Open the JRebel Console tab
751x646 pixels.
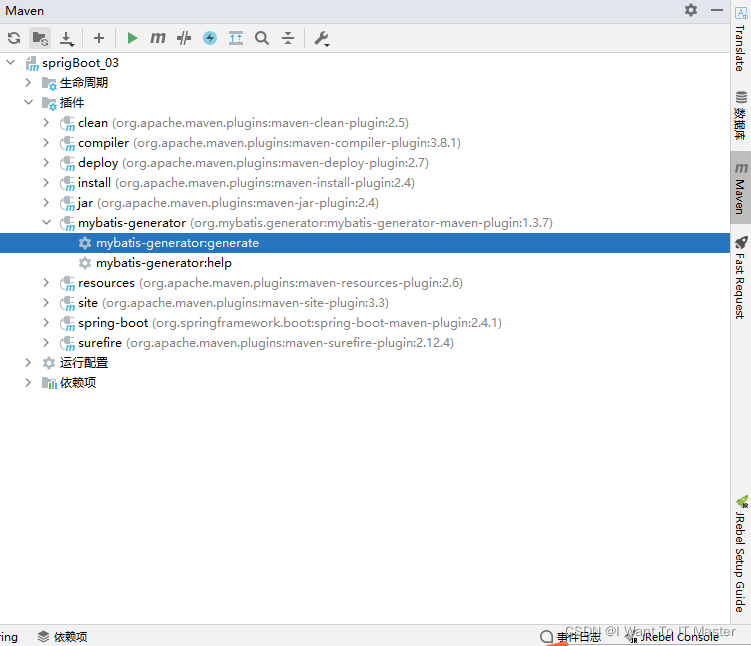(674, 636)
